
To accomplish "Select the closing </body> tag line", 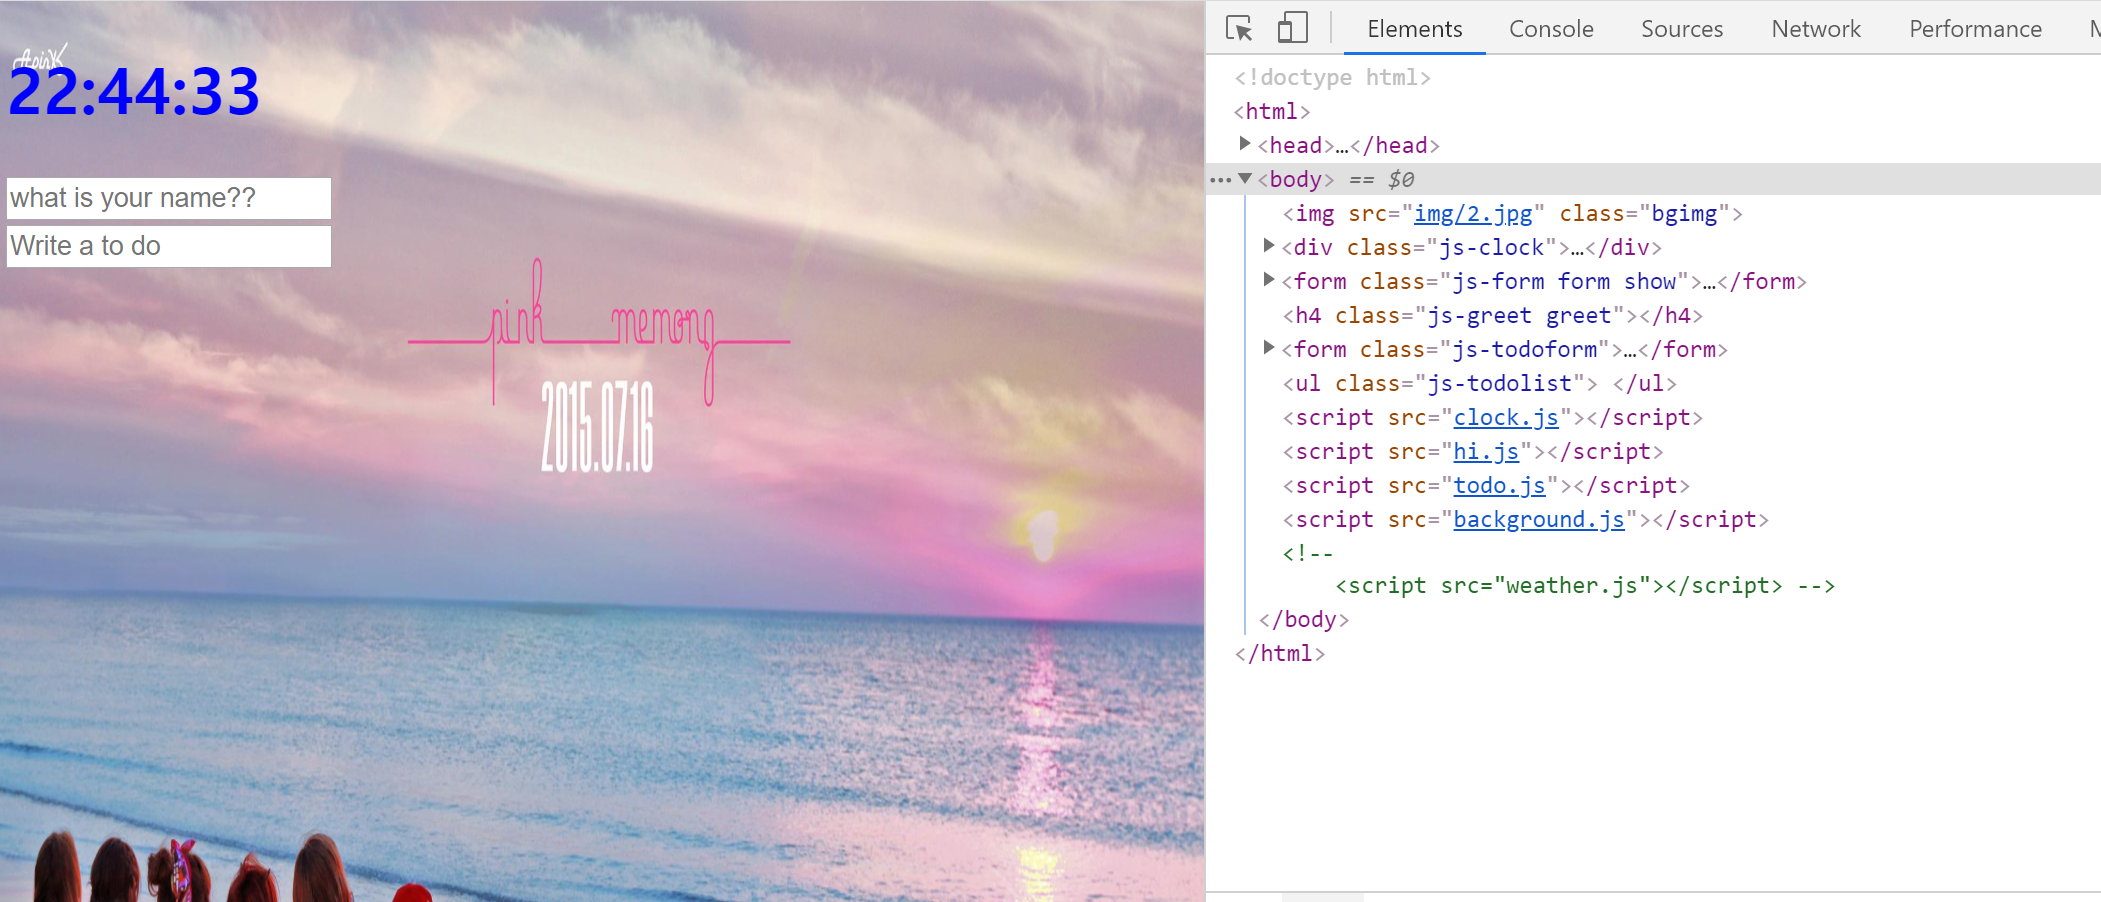I will point(1304,619).
